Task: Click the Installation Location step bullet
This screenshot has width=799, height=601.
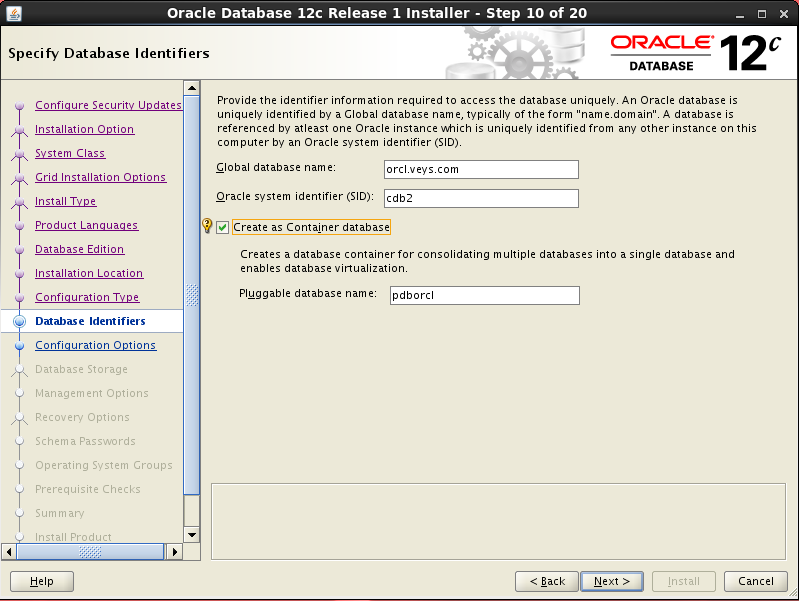Action: tap(19, 273)
